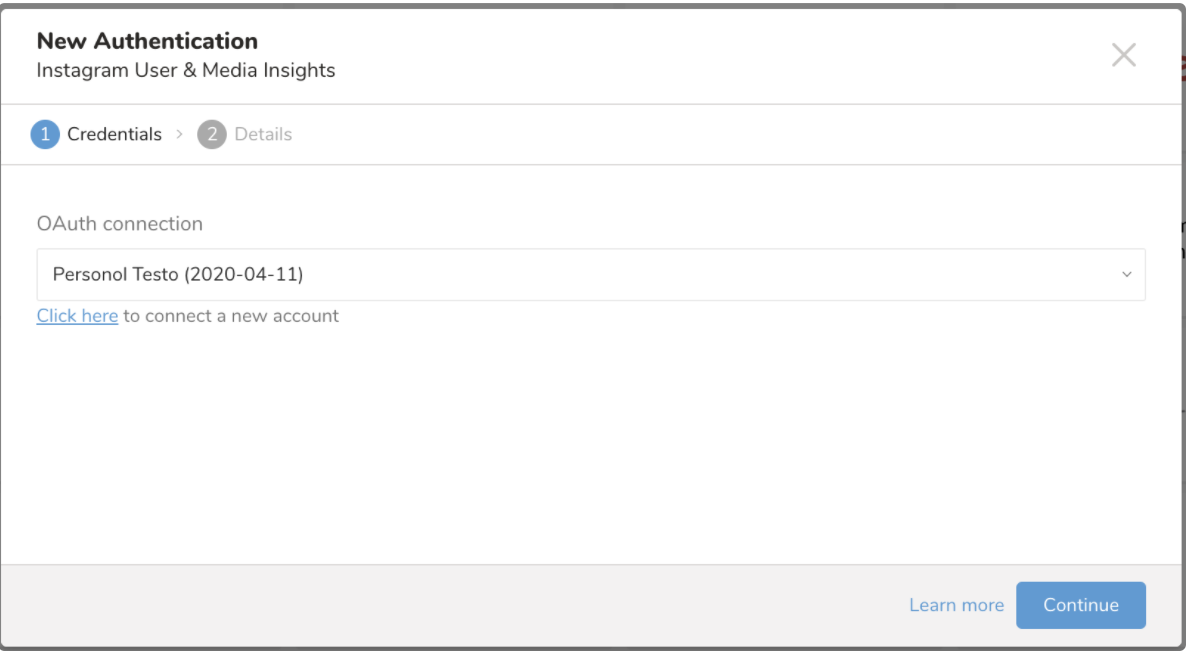1190x654 pixels.
Task: Click the step 2 number circle
Action: pos(211,134)
